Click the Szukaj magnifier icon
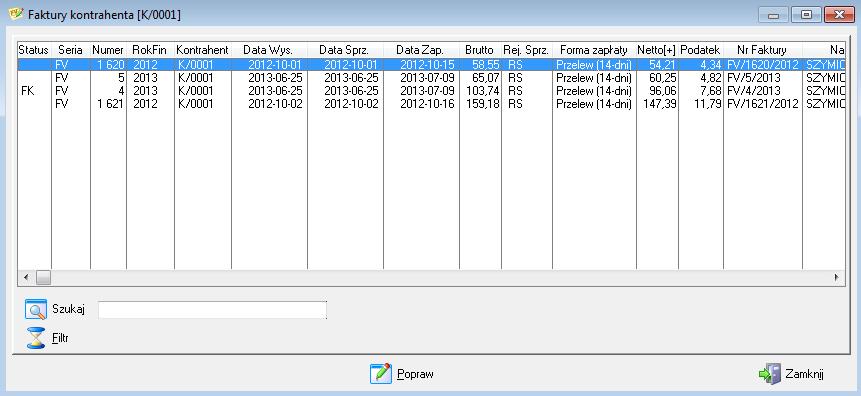The height and width of the screenshot is (396, 861). pyautogui.click(x=36, y=309)
